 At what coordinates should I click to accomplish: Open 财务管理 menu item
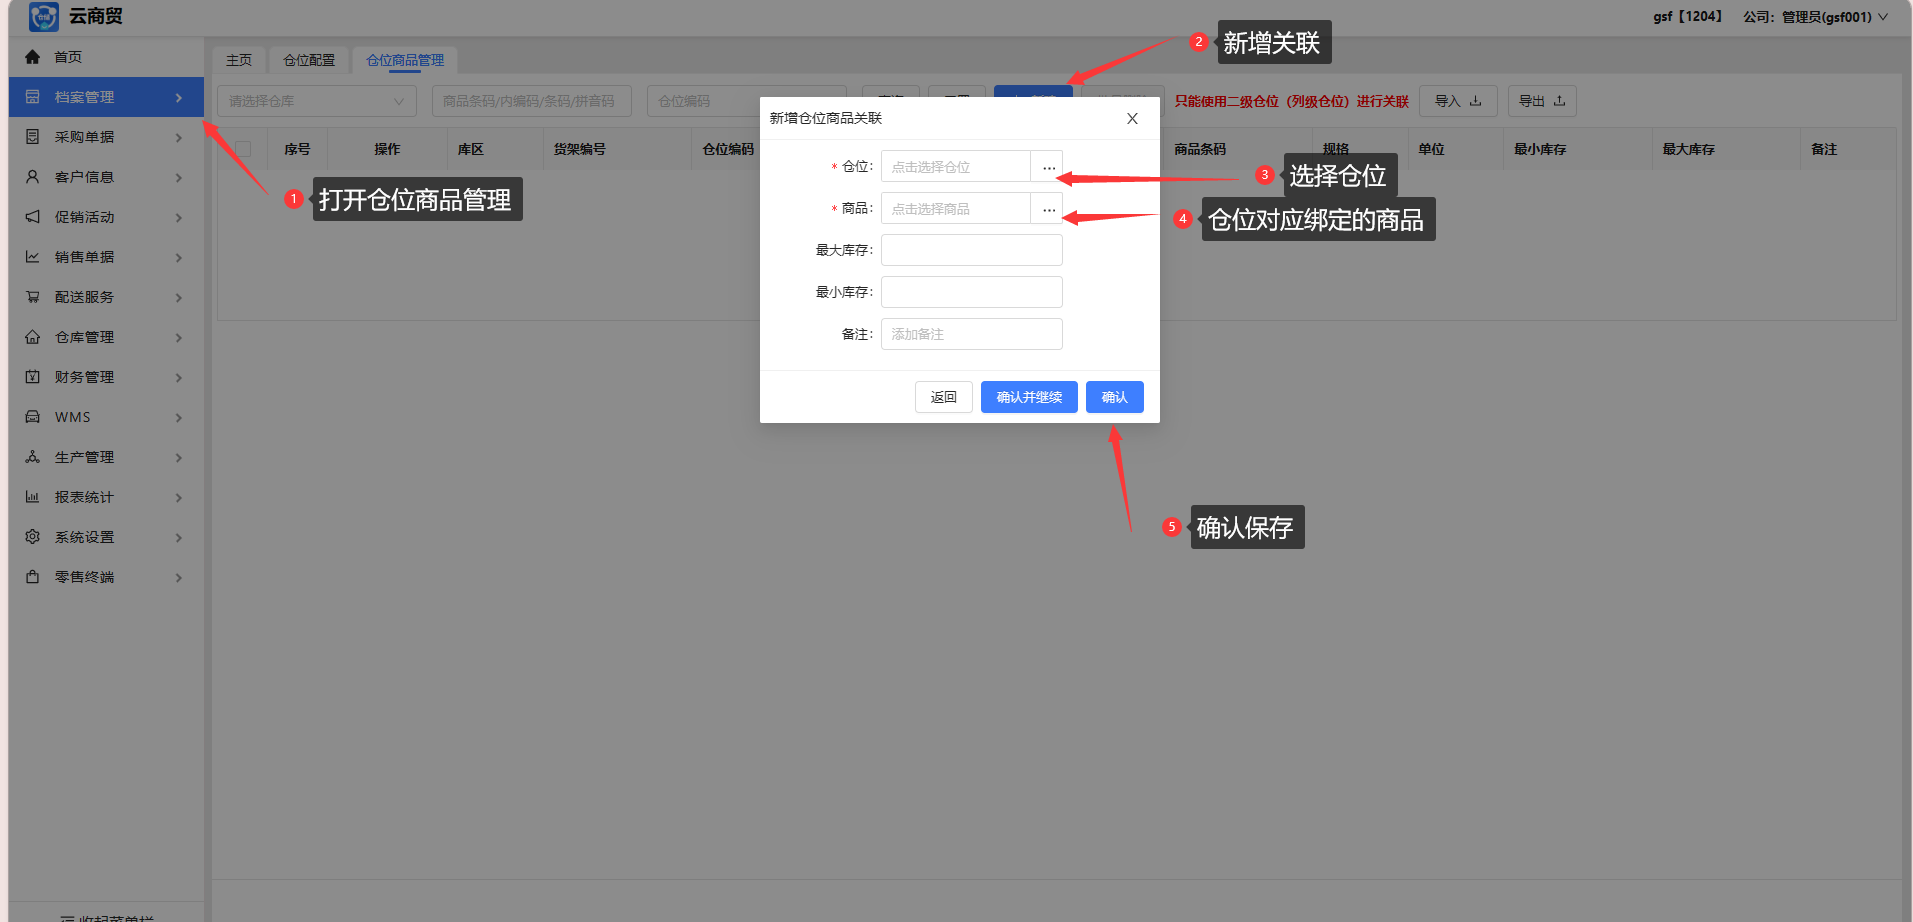[106, 377]
